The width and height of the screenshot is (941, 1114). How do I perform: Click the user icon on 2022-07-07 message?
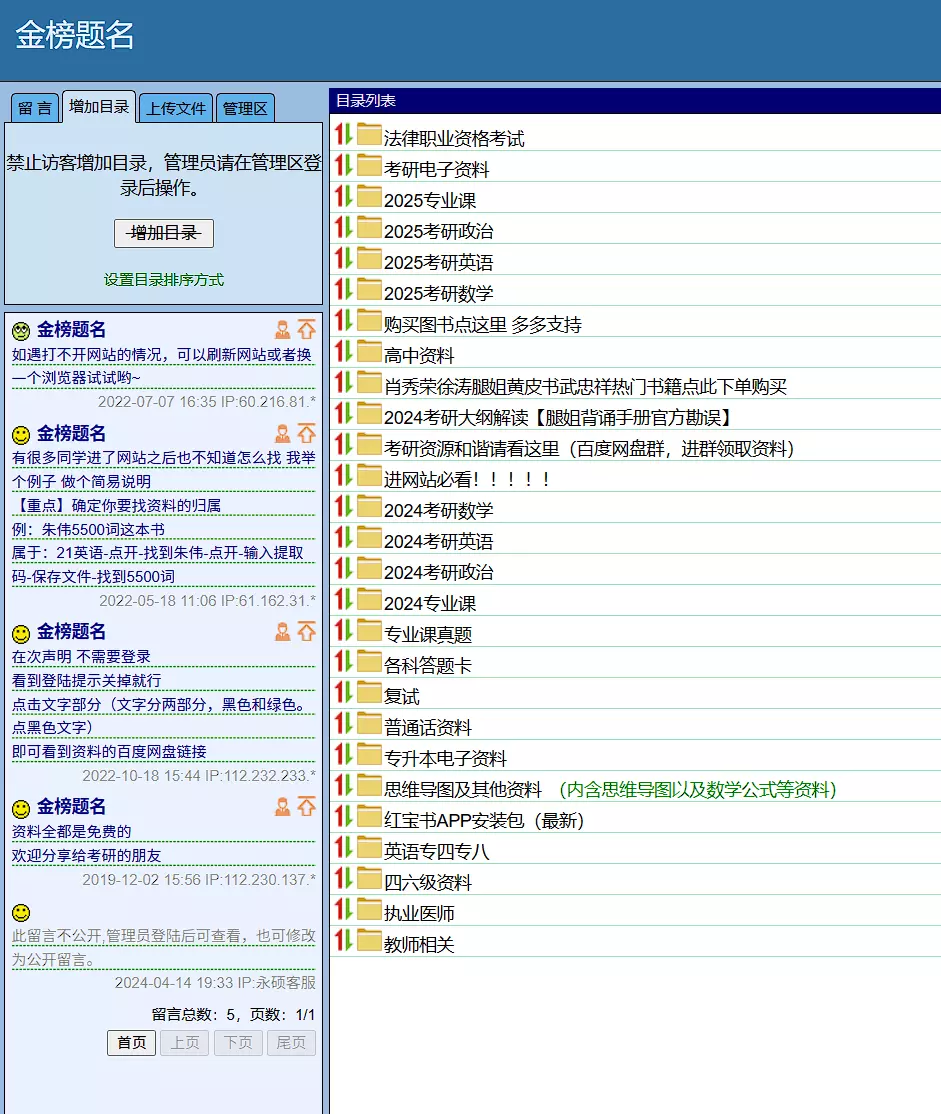[x=283, y=330]
